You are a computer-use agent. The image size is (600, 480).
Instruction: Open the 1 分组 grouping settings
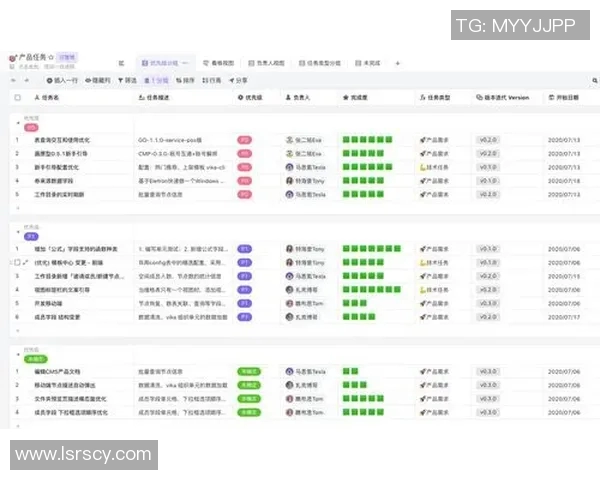click(x=156, y=80)
